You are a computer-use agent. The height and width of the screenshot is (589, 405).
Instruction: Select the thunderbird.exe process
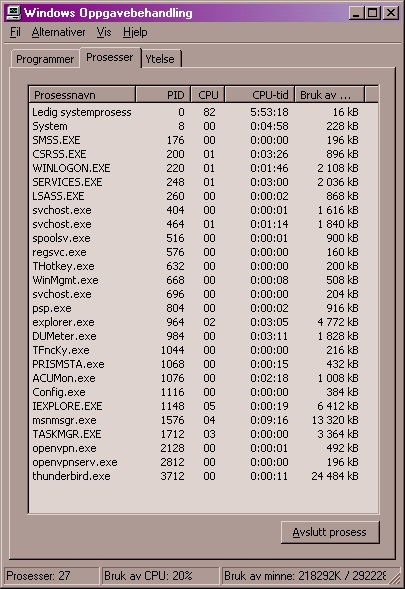pyautogui.click(x=203, y=476)
